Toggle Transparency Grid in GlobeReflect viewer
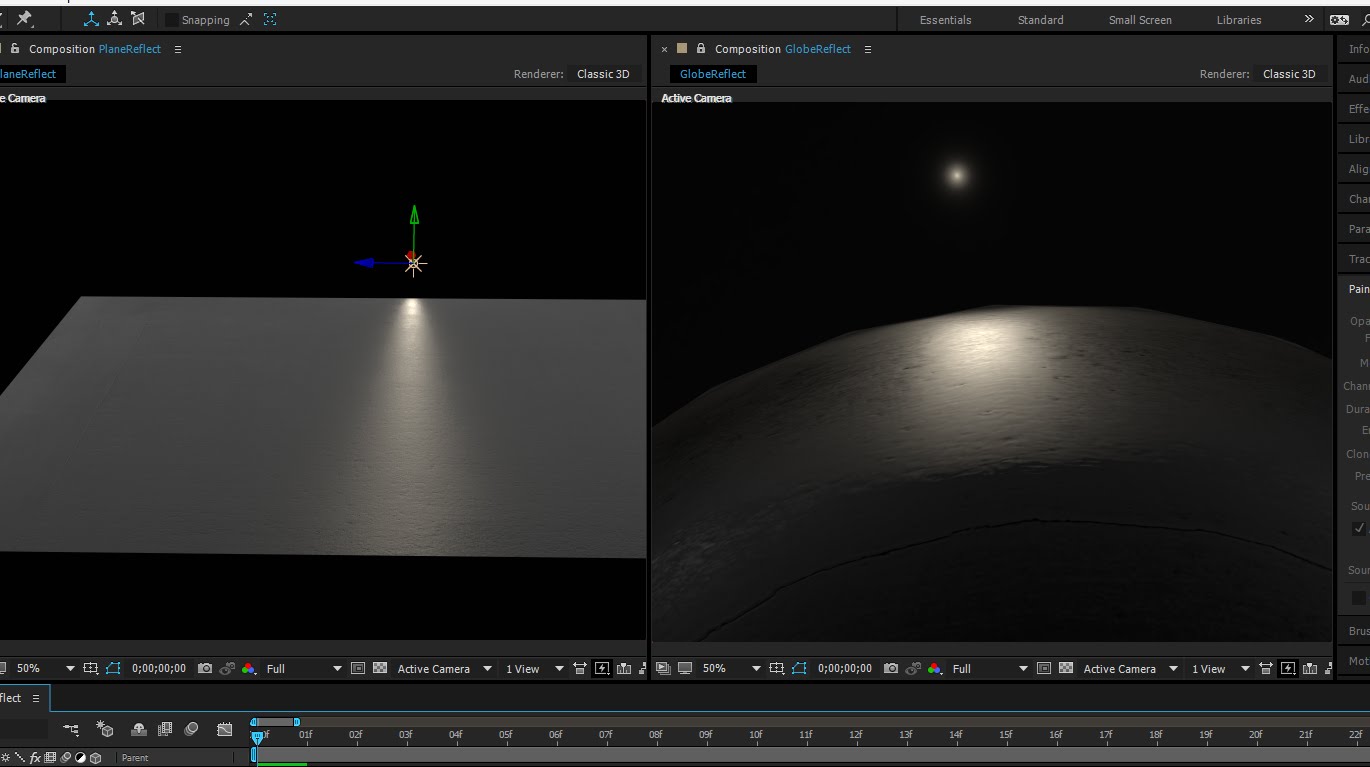Viewport: 1370px width, 767px height. click(1066, 668)
